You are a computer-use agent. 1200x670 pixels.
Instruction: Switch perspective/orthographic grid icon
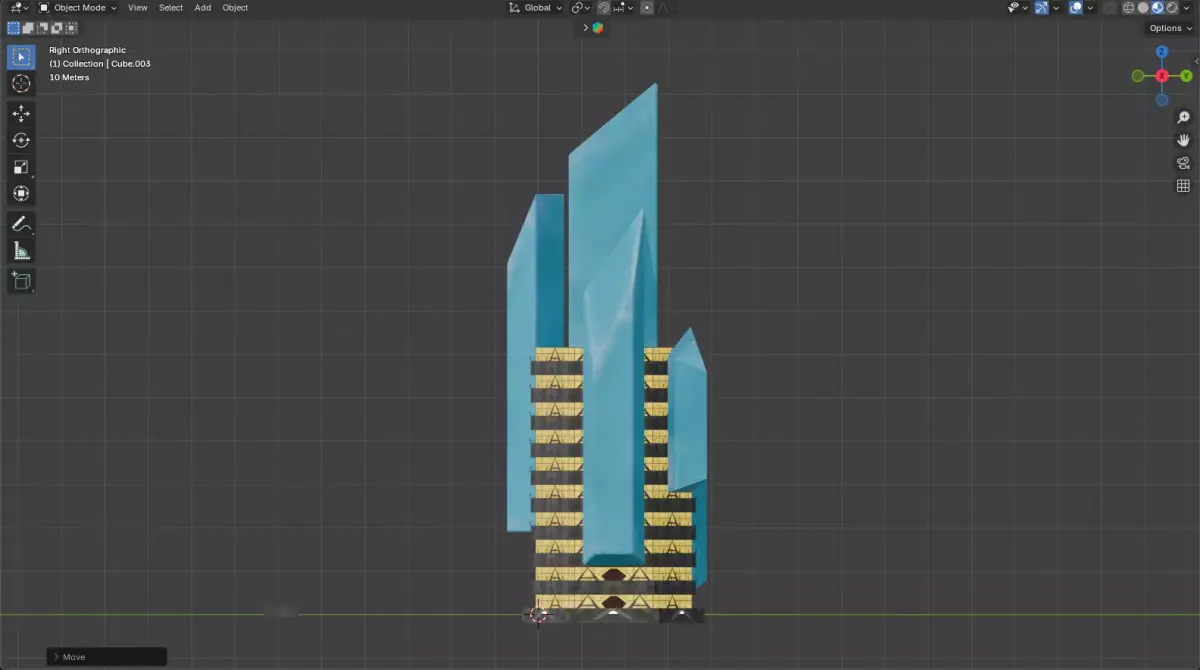click(1183, 186)
